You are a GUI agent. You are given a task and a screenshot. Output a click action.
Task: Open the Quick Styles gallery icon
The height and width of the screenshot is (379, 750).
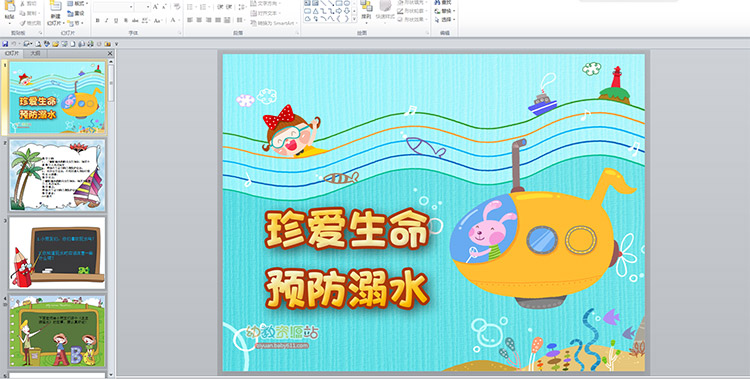tap(386, 7)
